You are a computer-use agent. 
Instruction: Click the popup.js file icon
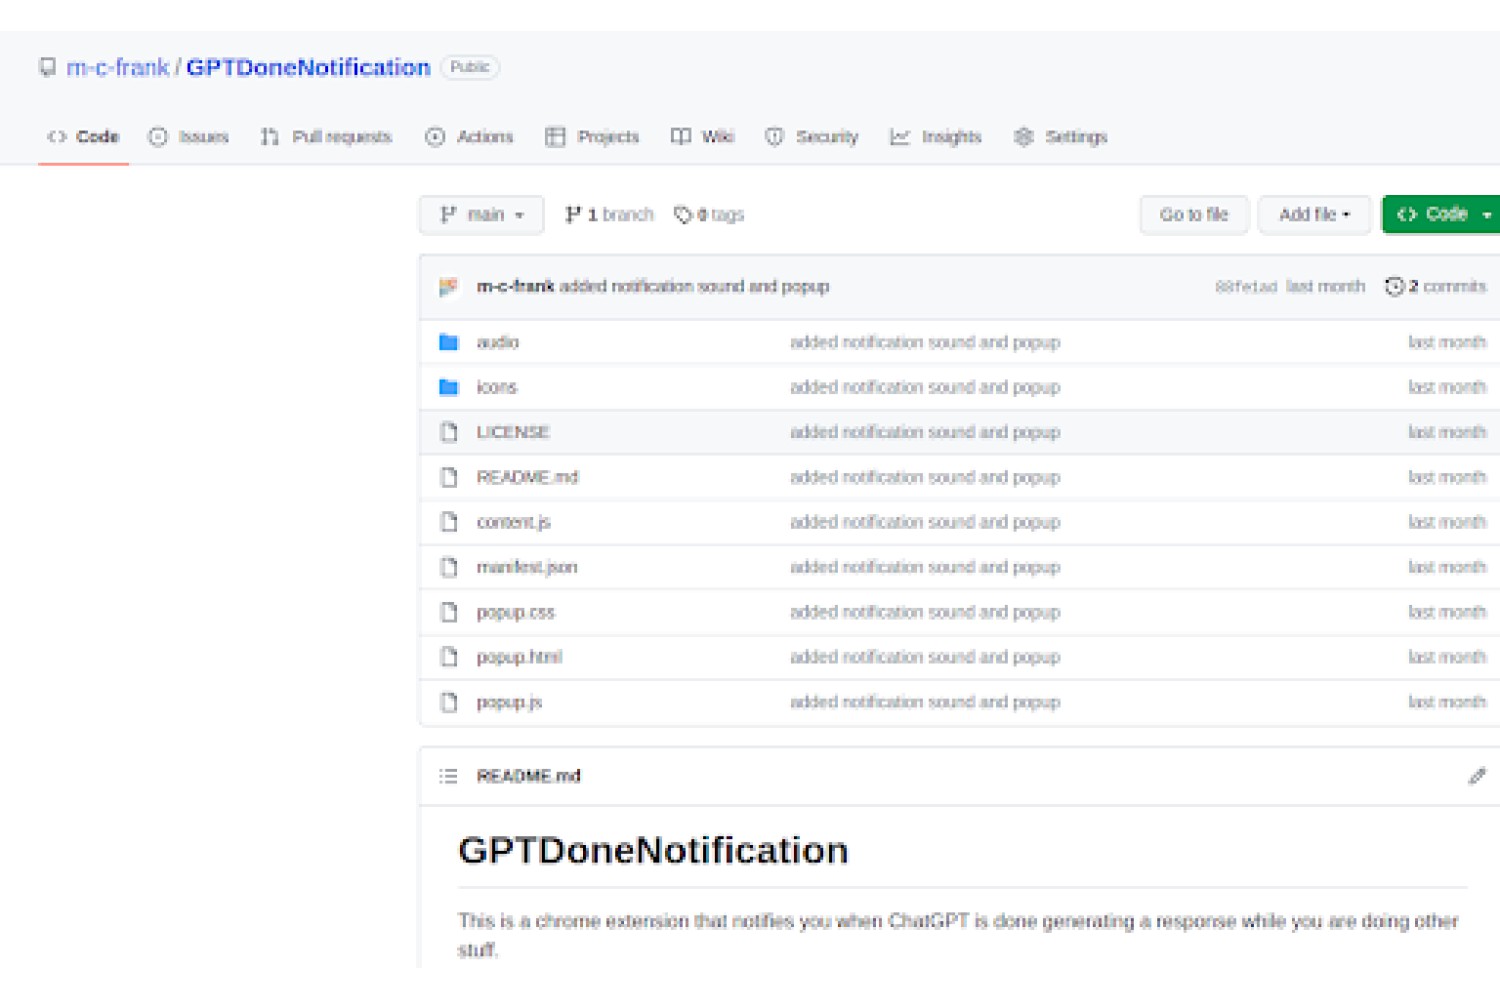(x=449, y=702)
